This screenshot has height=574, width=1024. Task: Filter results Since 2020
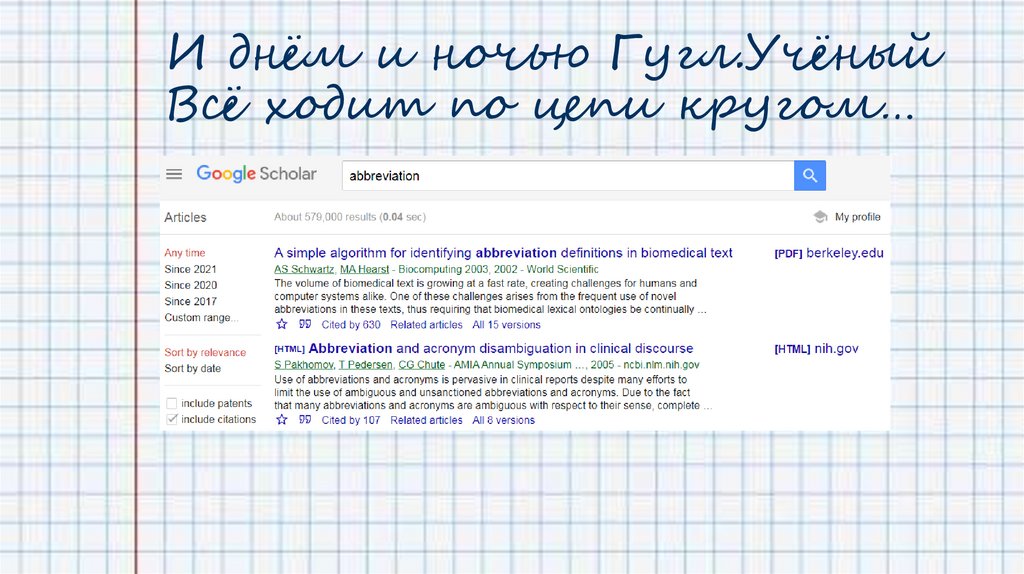pyautogui.click(x=191, y=285)
